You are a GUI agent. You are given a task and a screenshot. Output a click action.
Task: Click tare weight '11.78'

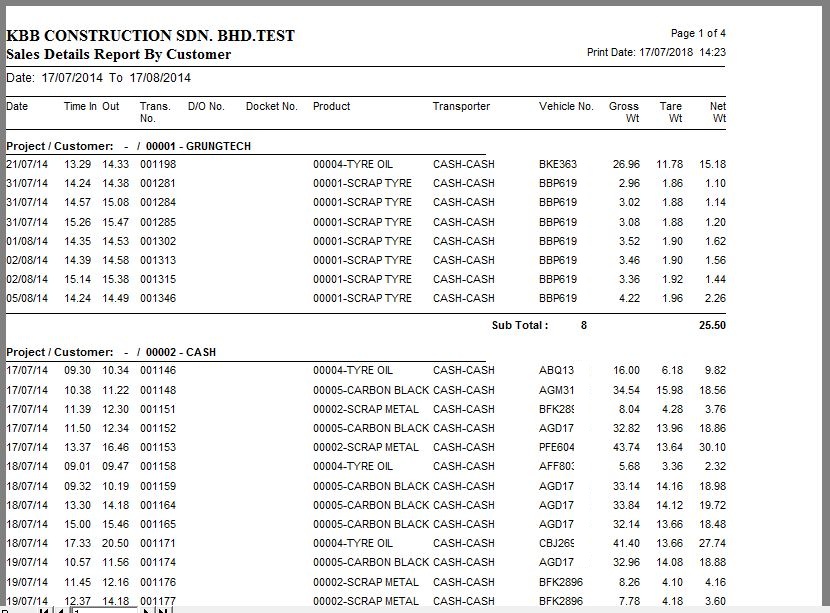click(x=670, y=165)
